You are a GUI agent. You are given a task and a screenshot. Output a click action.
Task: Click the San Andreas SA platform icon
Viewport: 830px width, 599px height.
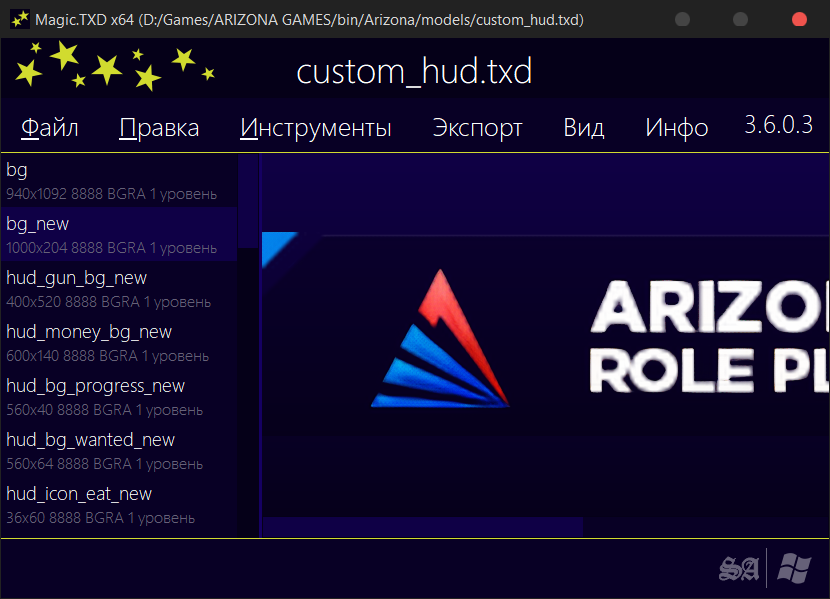click(739, 569)
